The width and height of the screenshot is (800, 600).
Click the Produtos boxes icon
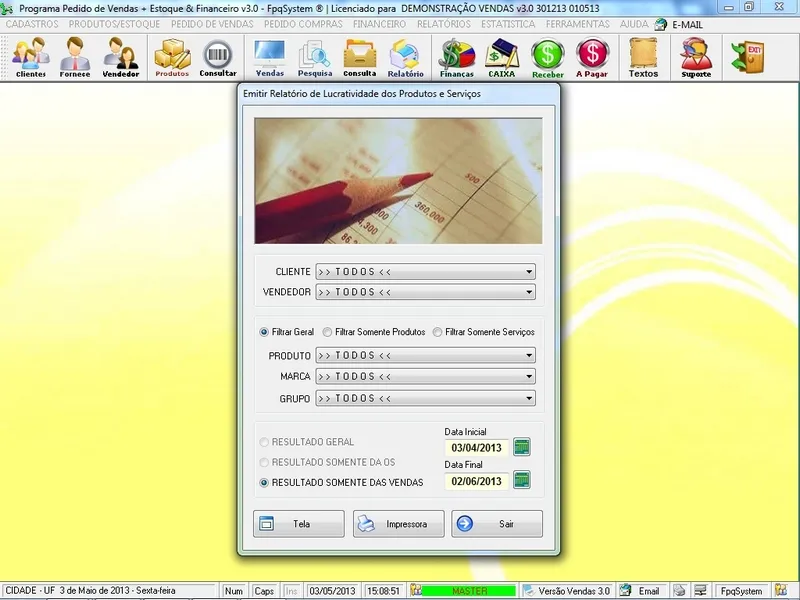pyautogui.click(x=172, y=57)
